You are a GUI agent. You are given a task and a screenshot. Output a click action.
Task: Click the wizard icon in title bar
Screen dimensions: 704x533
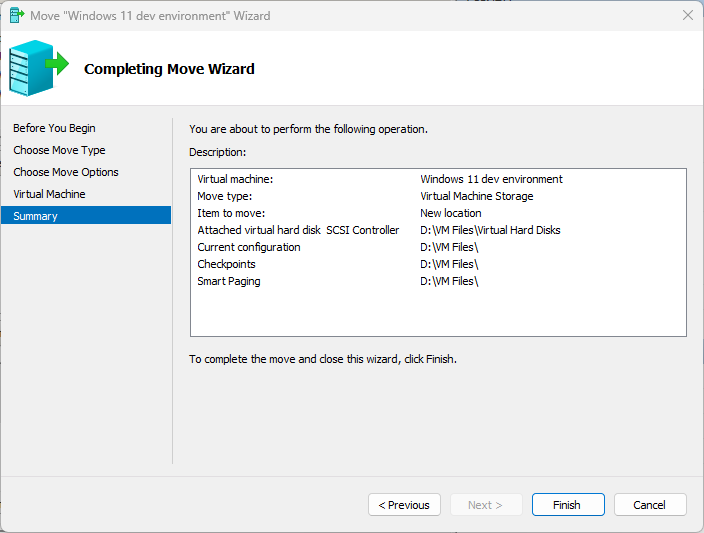pos(17,16)
